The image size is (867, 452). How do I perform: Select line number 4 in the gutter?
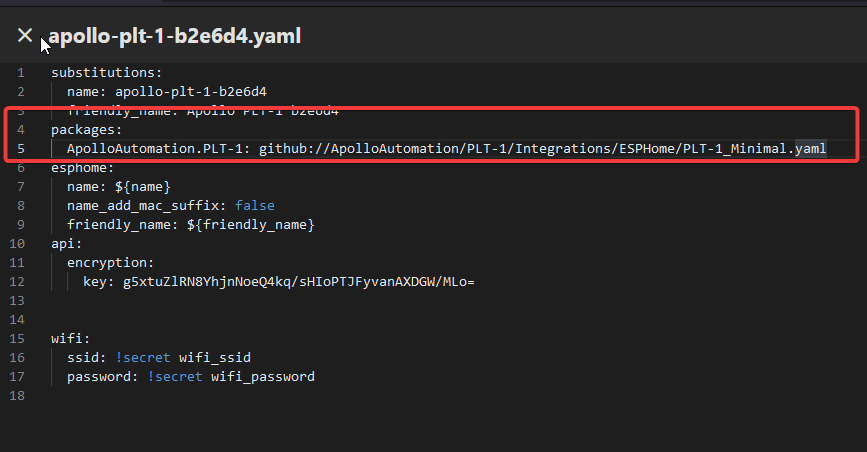pyautogui.click(x=20, y=130)
